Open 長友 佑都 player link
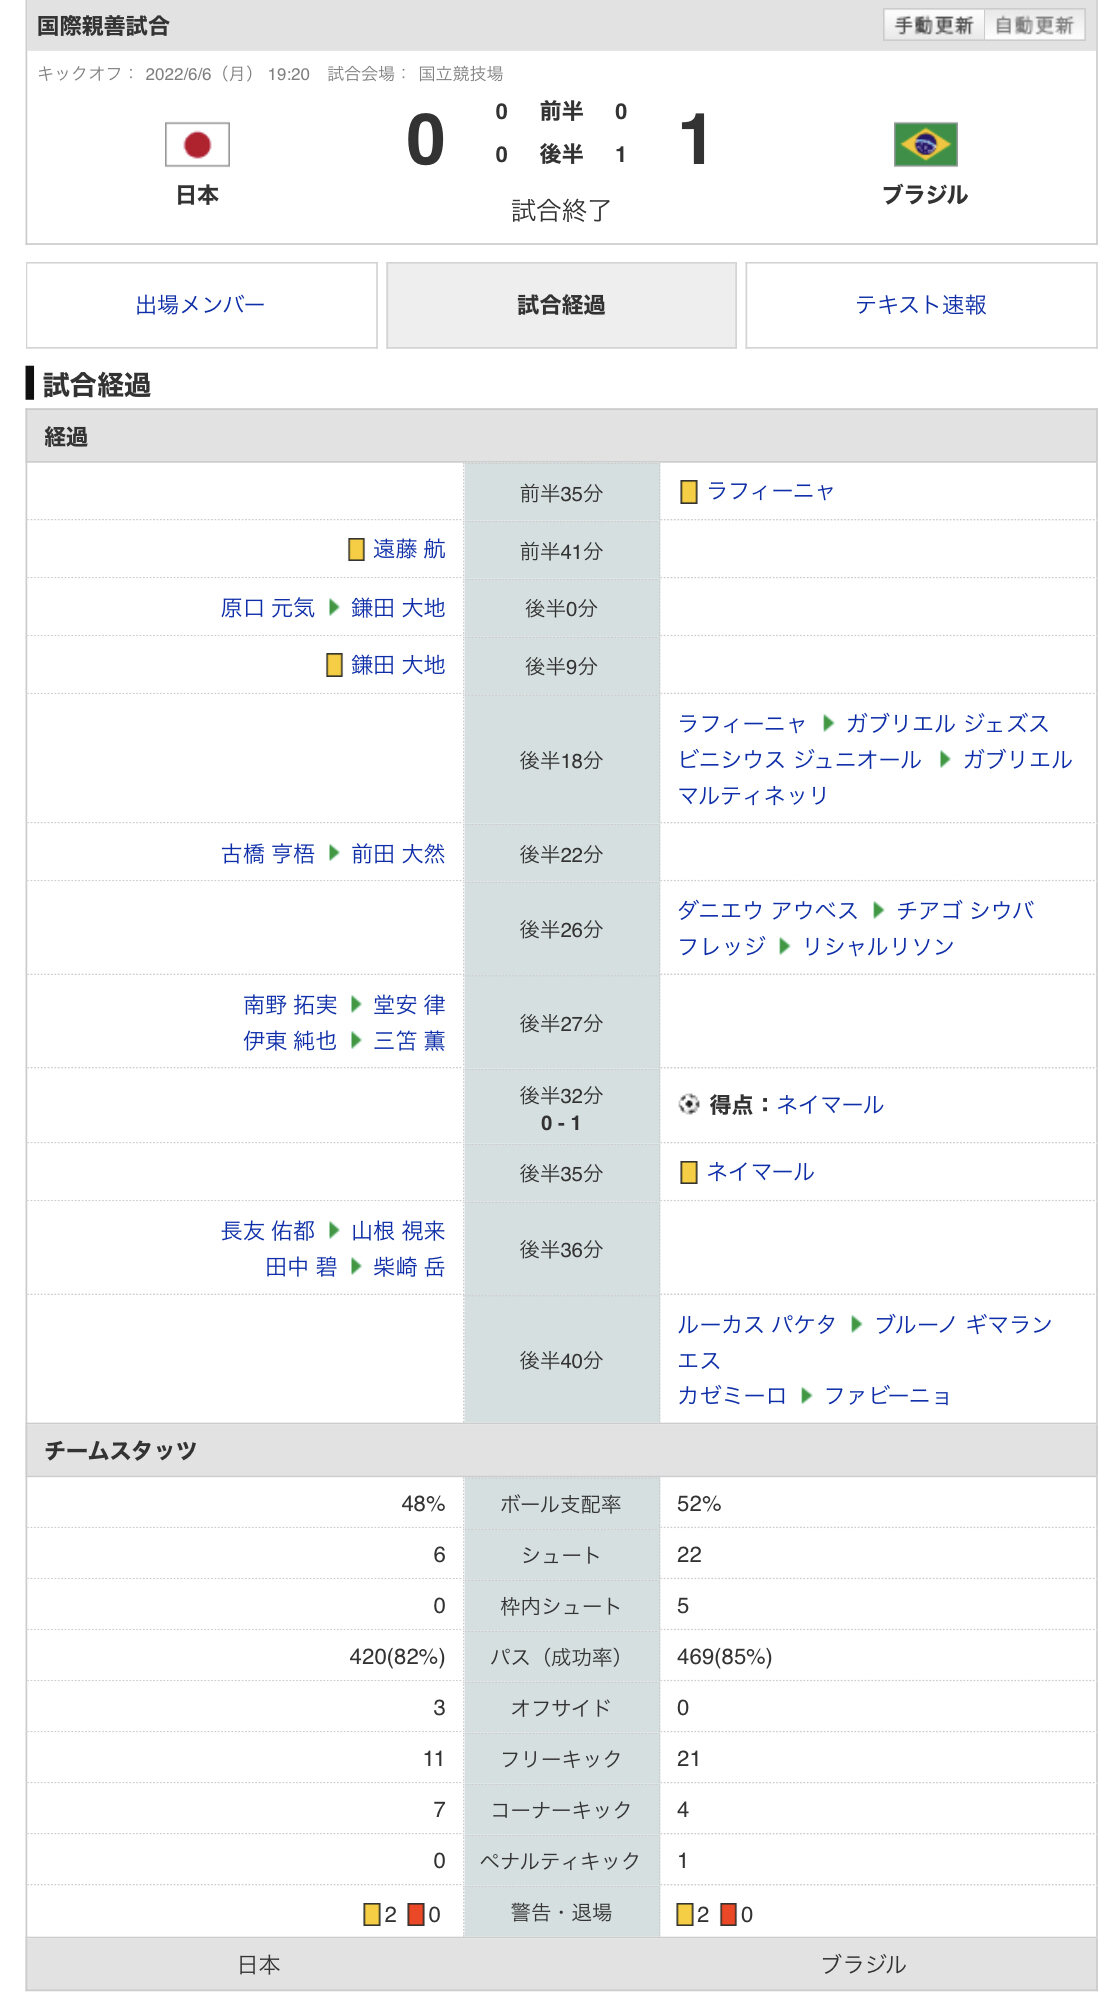 267,1231
